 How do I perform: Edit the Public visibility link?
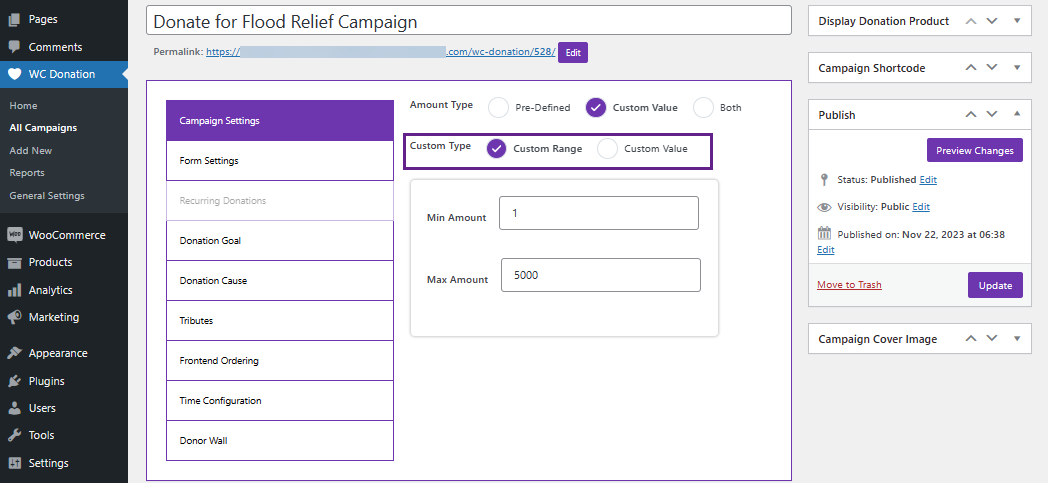(x=921, y=207)
